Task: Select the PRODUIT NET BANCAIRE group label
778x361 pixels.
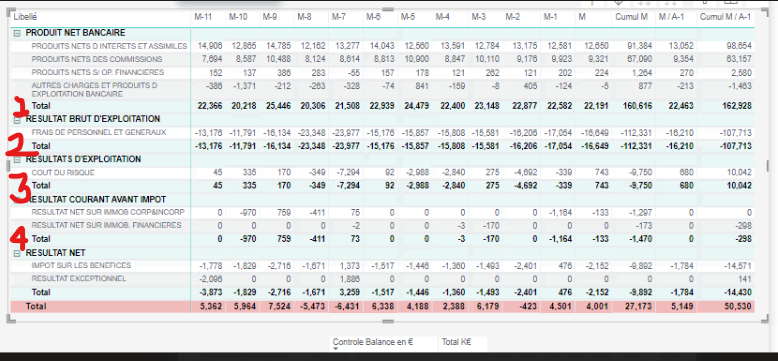Action: (x=75, y=33)
